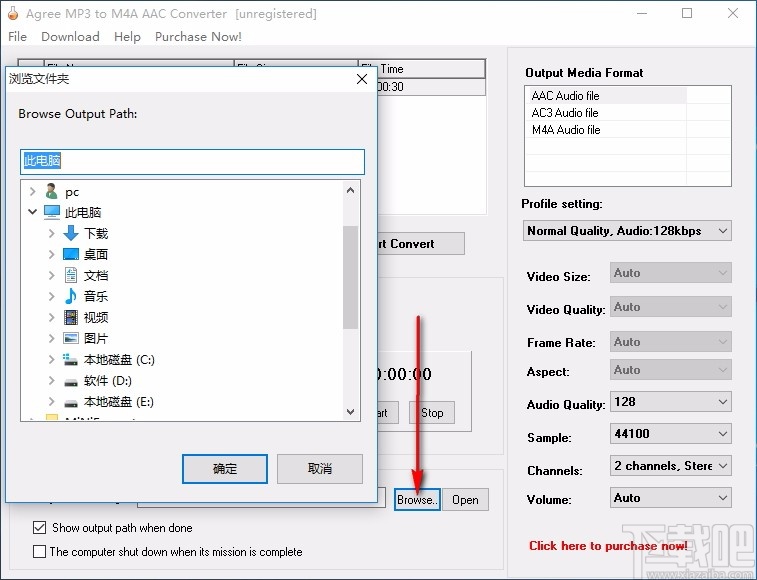The height and width of the screenshot is (580, 757).
Task: Confirm with the 确定 button
Action: point(225,468)
